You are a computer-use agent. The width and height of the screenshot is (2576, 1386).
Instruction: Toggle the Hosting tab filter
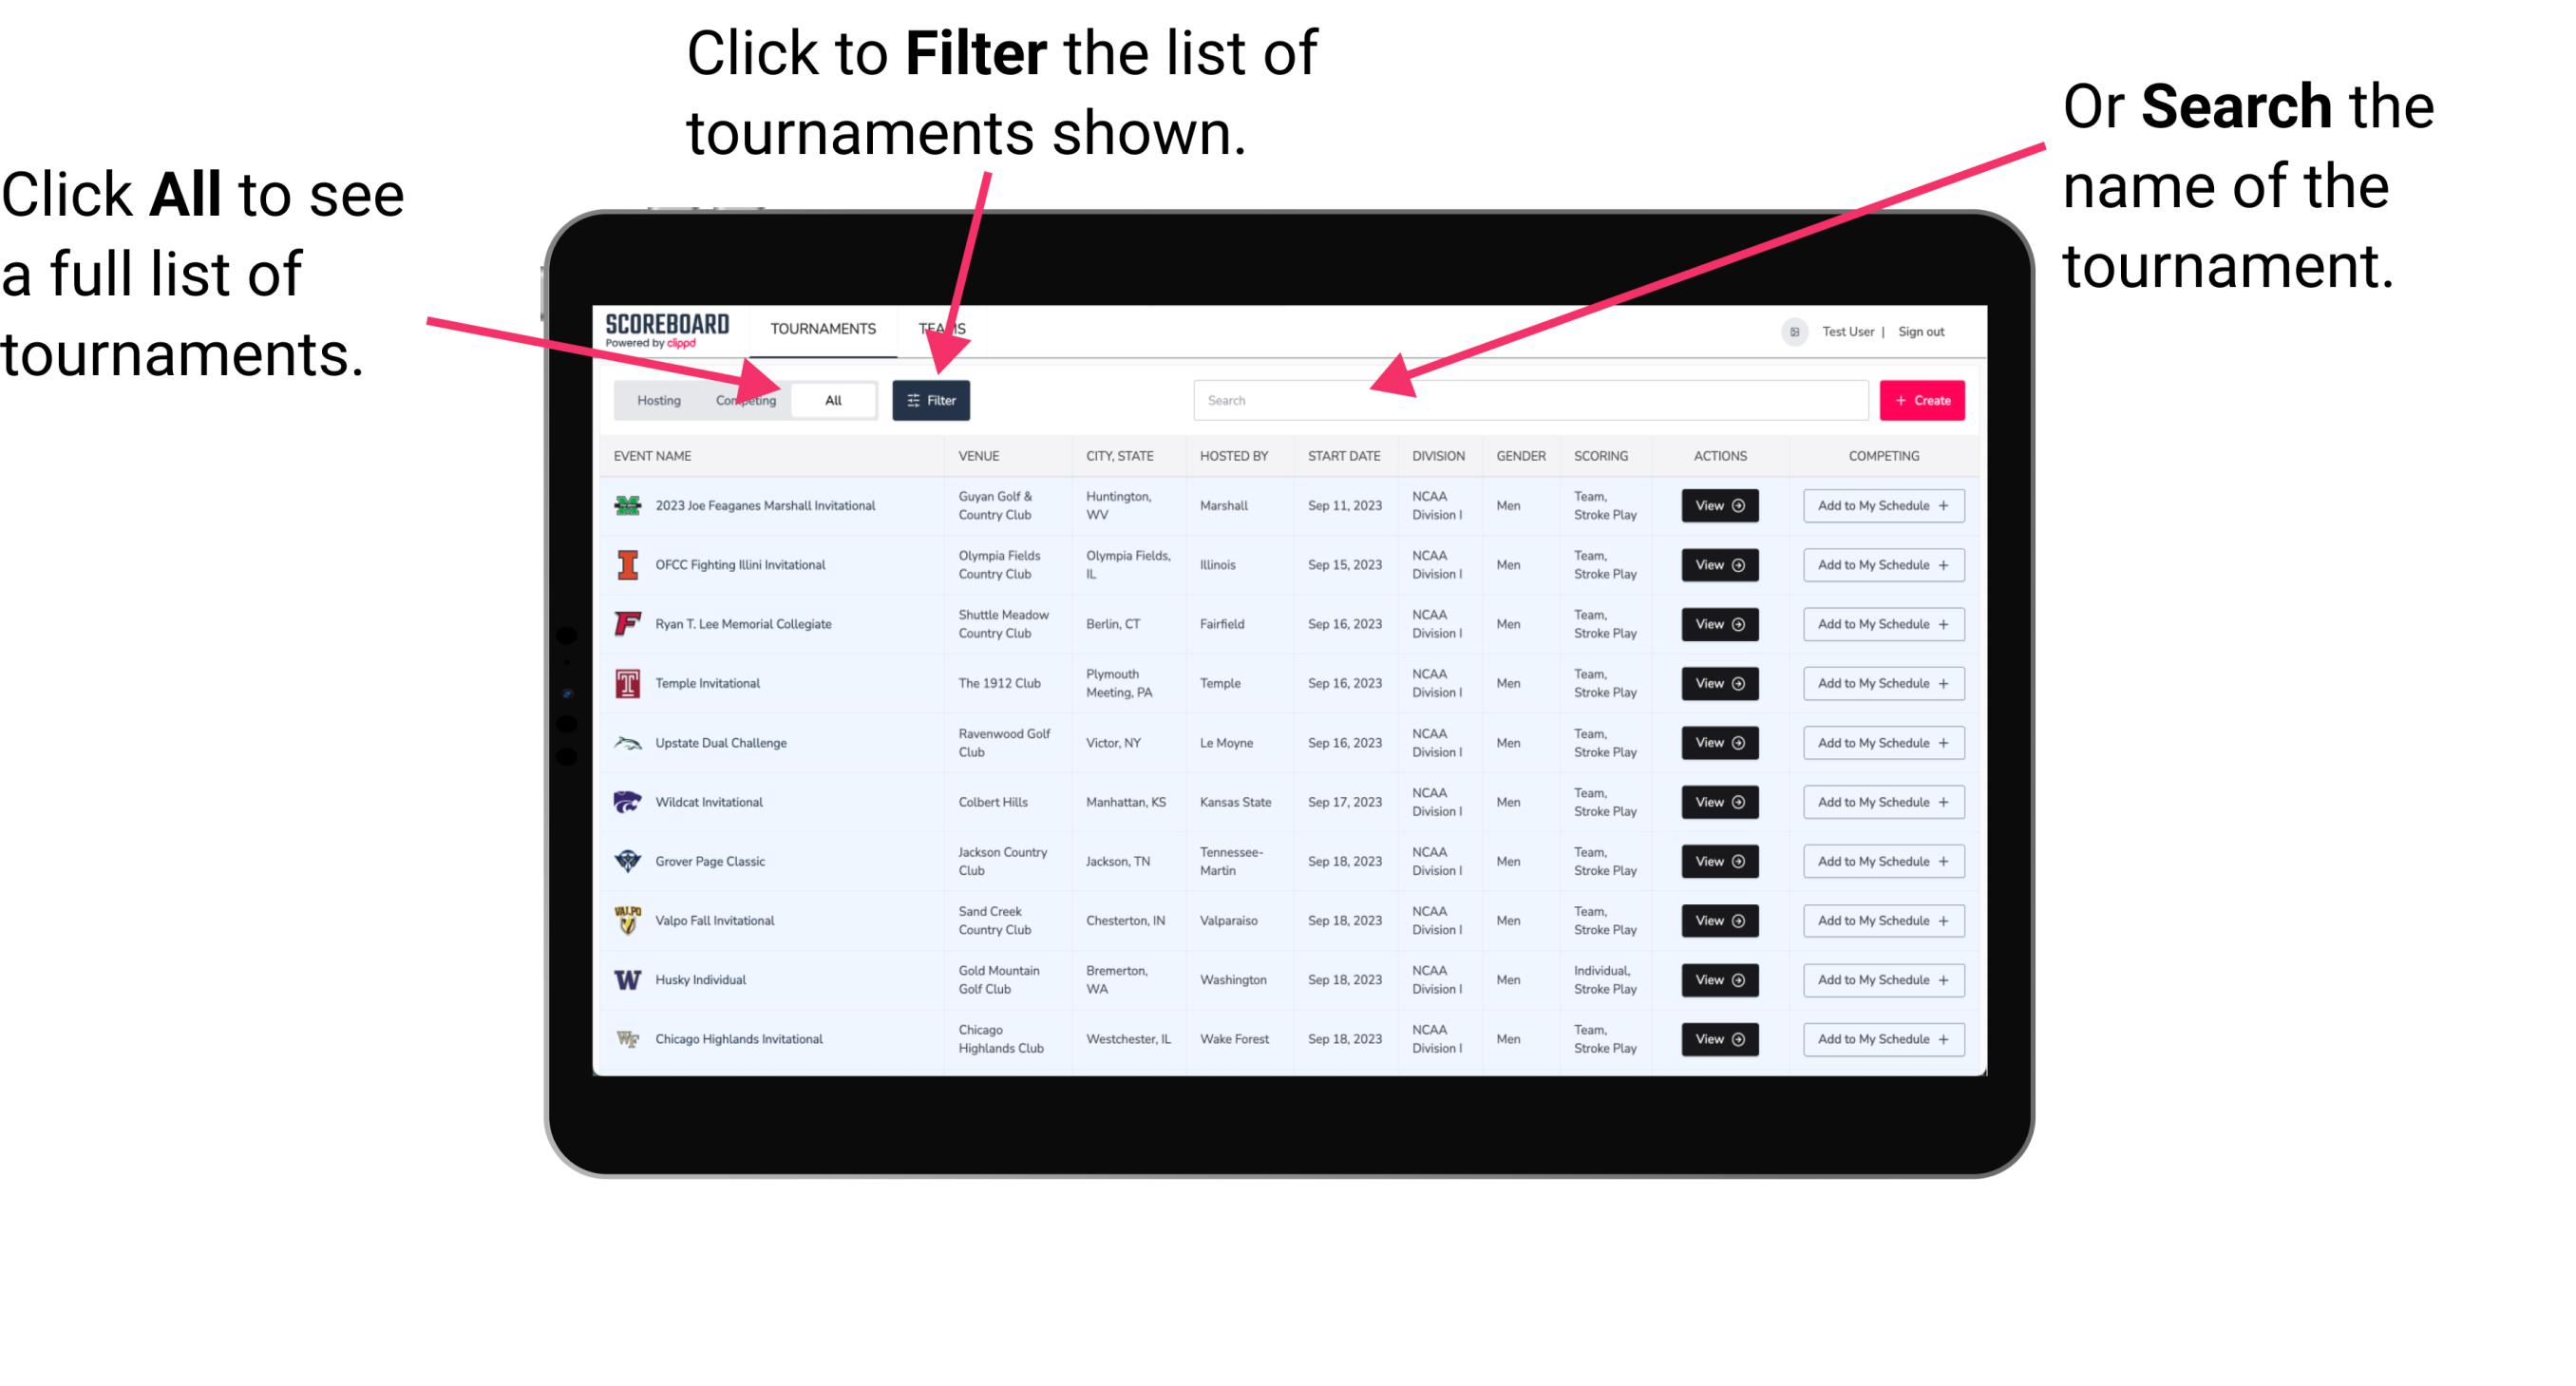coord(656,399)
